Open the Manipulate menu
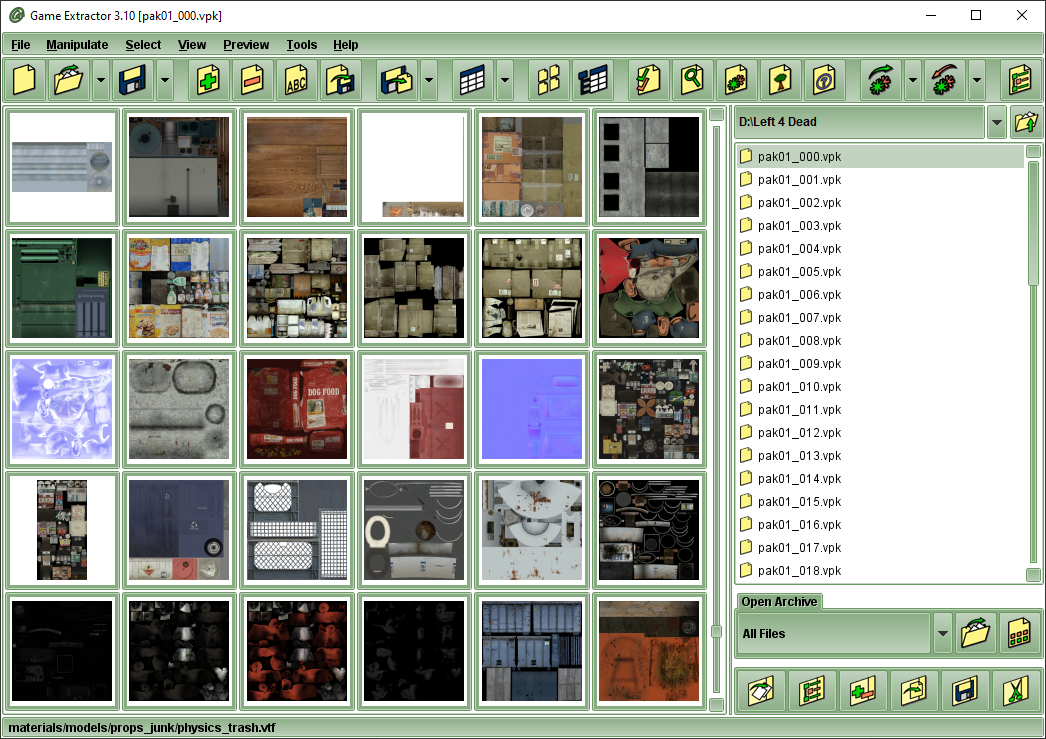The height and width of the screenshot is (739, 1046). click(x=77, y=45)
